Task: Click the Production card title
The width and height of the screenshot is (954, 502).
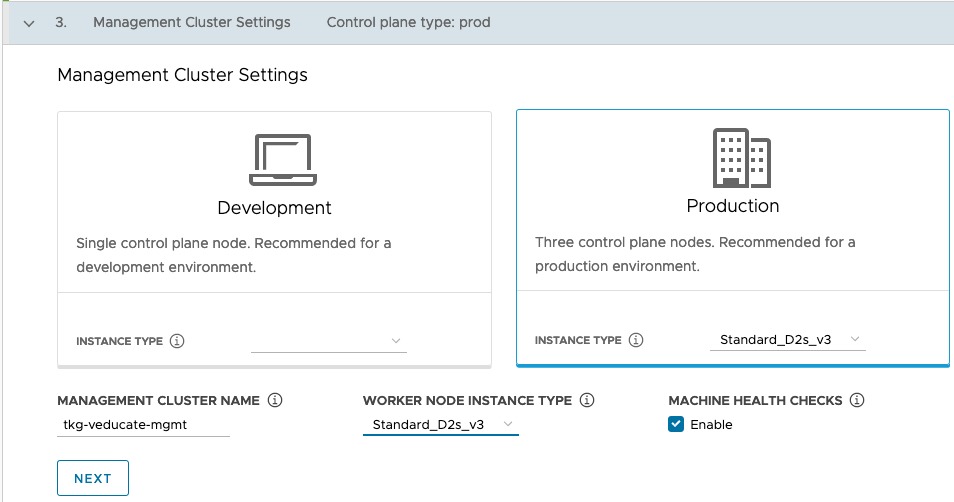Action: 733,206
